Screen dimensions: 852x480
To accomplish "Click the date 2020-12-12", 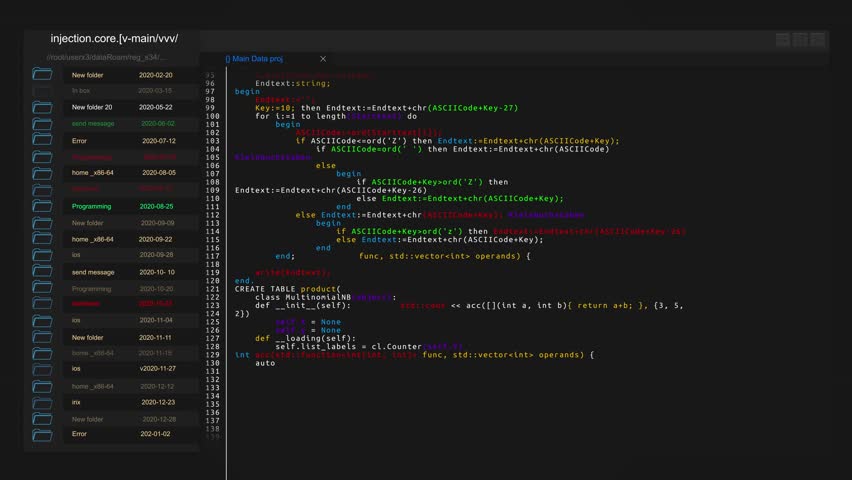I will click(157, 387).
